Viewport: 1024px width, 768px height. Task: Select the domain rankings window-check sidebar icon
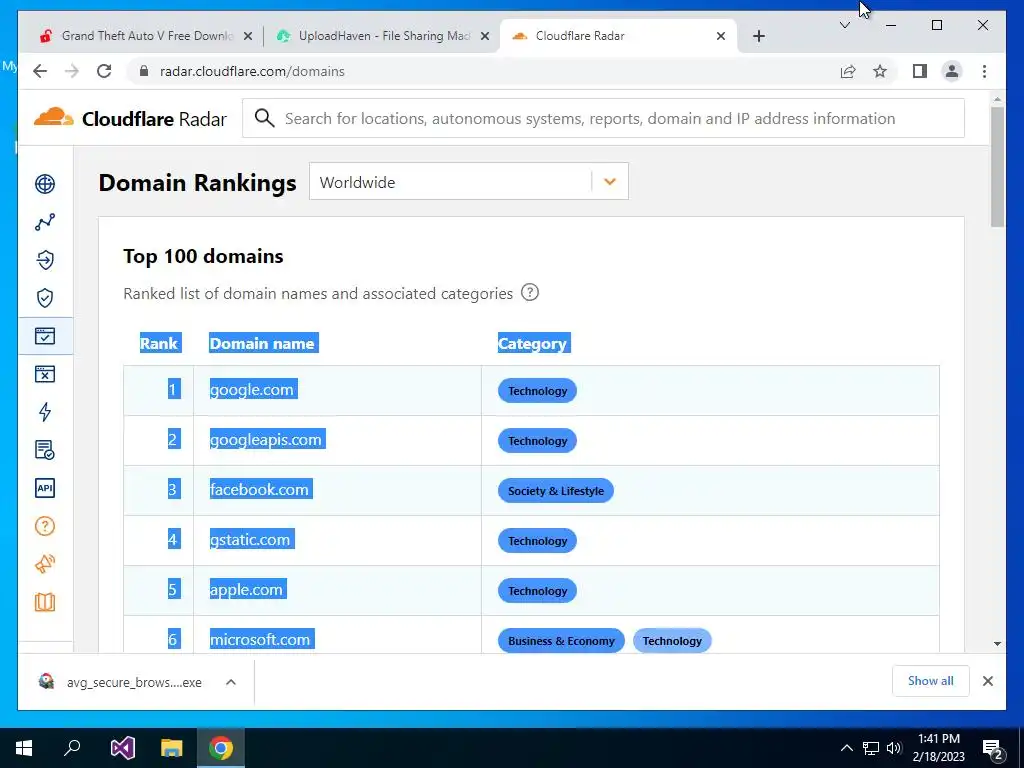45,336
